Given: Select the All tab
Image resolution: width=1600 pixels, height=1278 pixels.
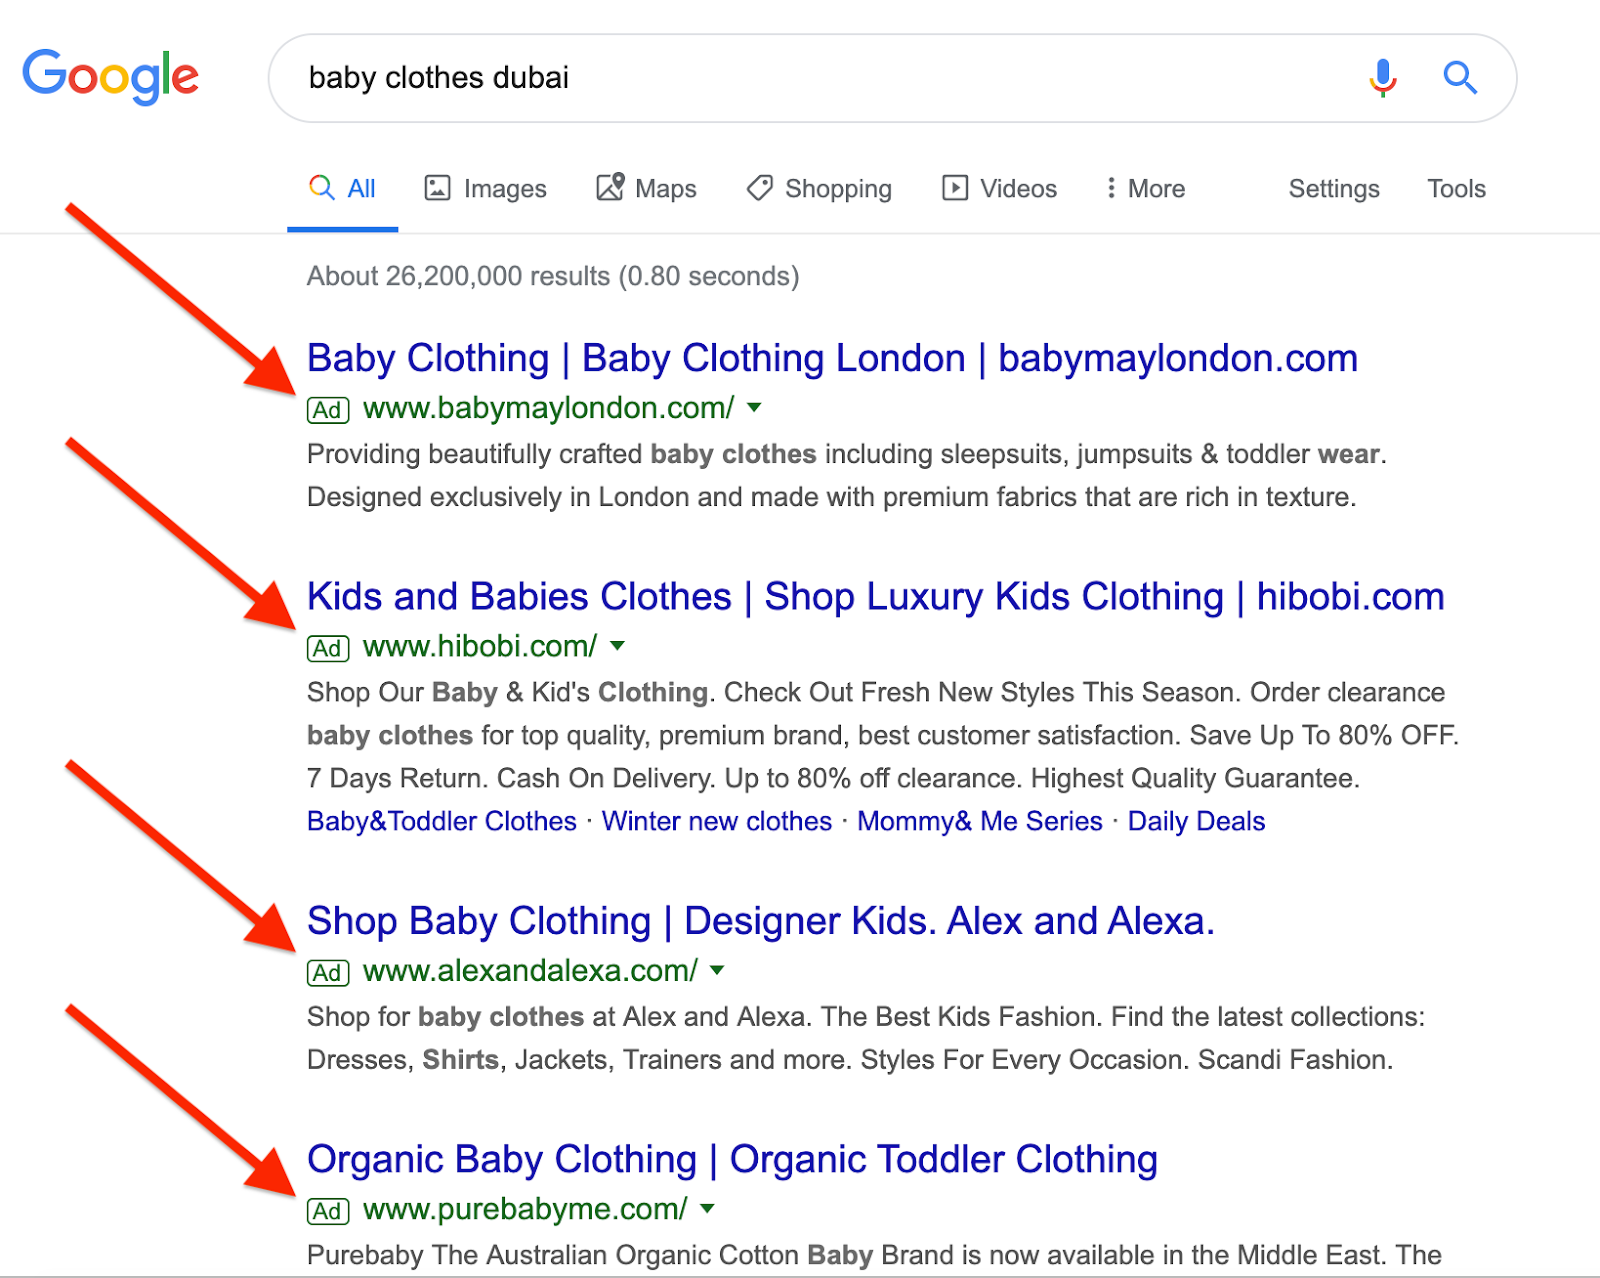Looking at the screenshot, I should (x=342, y=189).
